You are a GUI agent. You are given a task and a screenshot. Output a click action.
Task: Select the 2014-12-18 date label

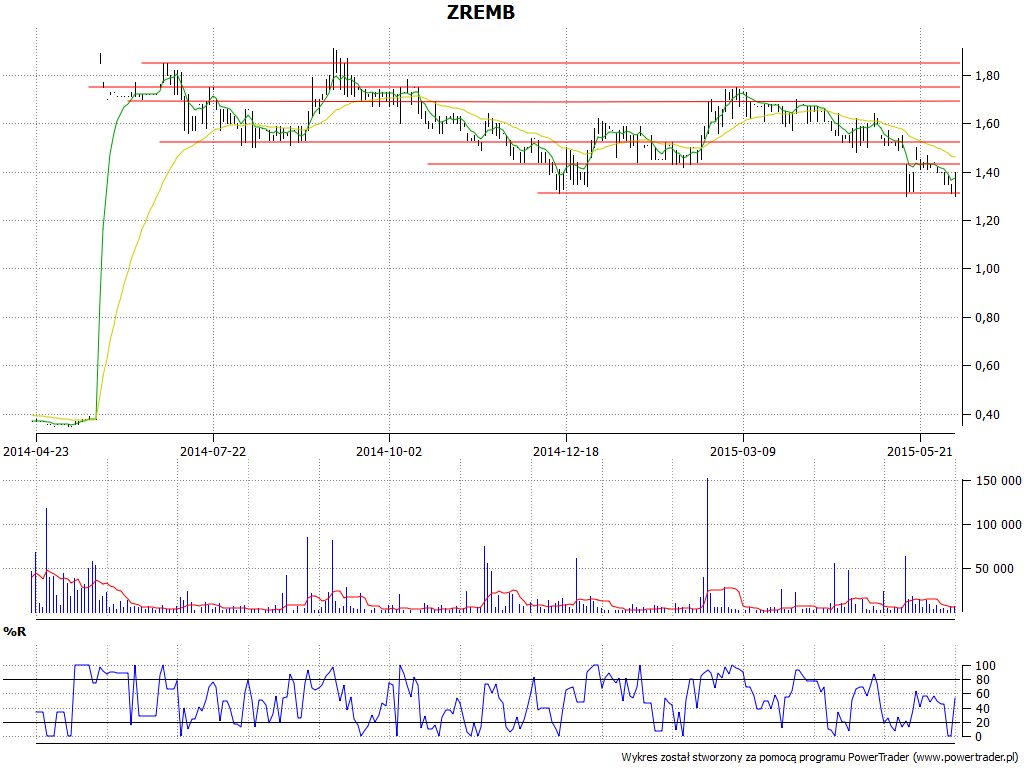[566, 451]
